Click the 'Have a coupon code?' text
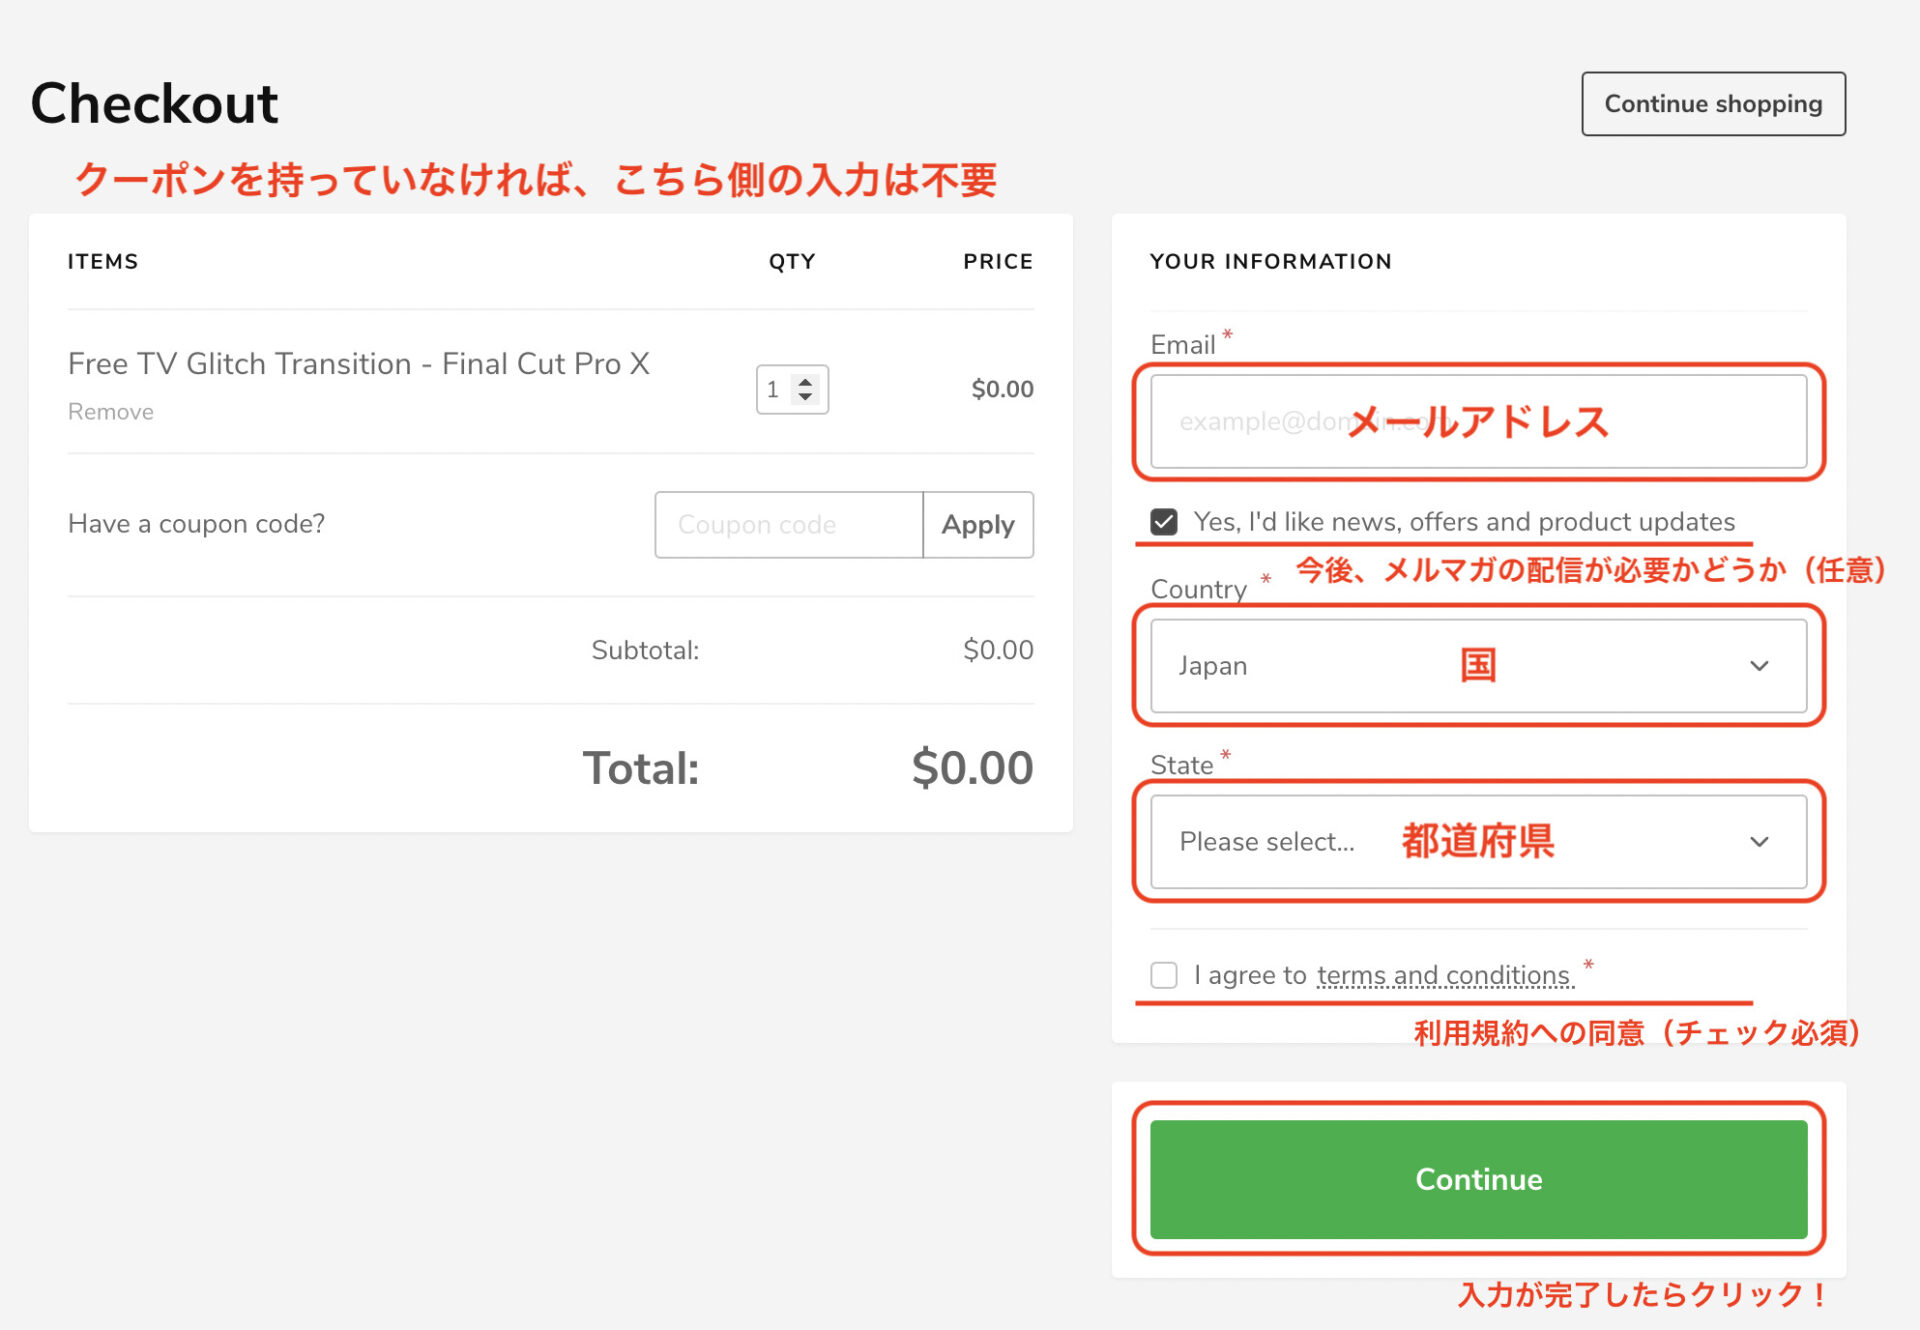 pyautogui.click(x=196, y=524)
